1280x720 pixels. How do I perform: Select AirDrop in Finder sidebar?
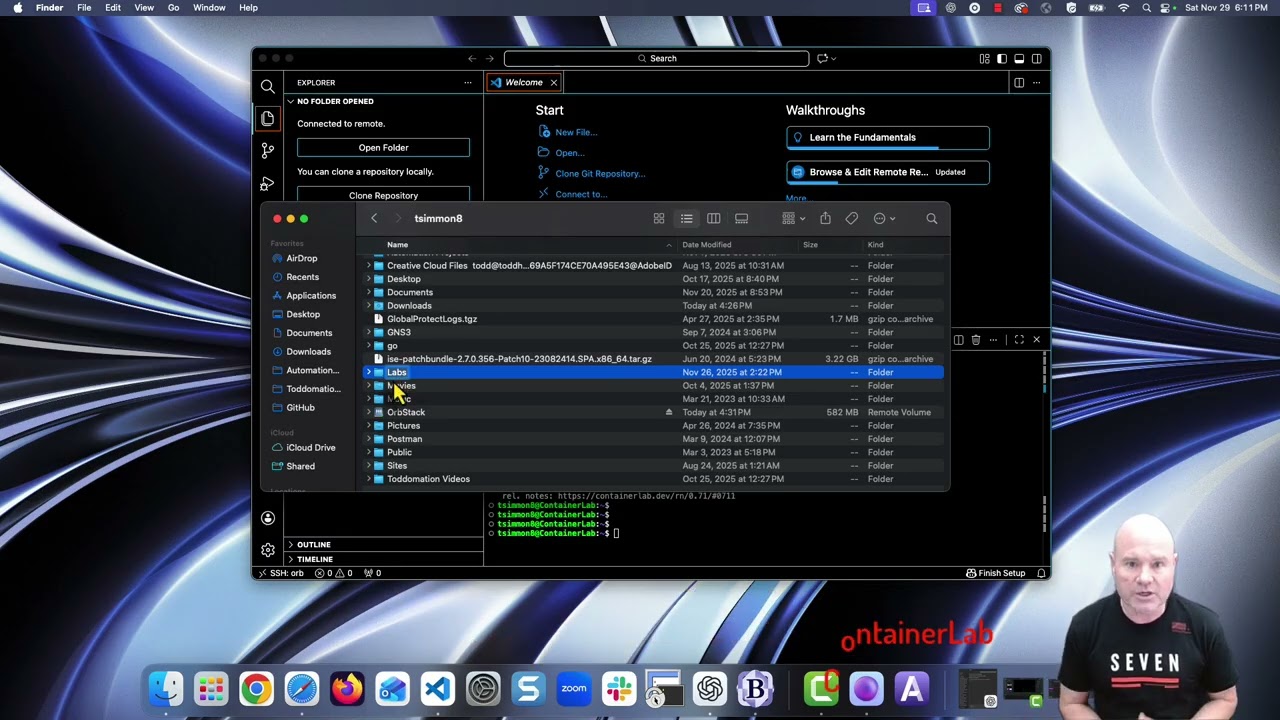[302, 258]
